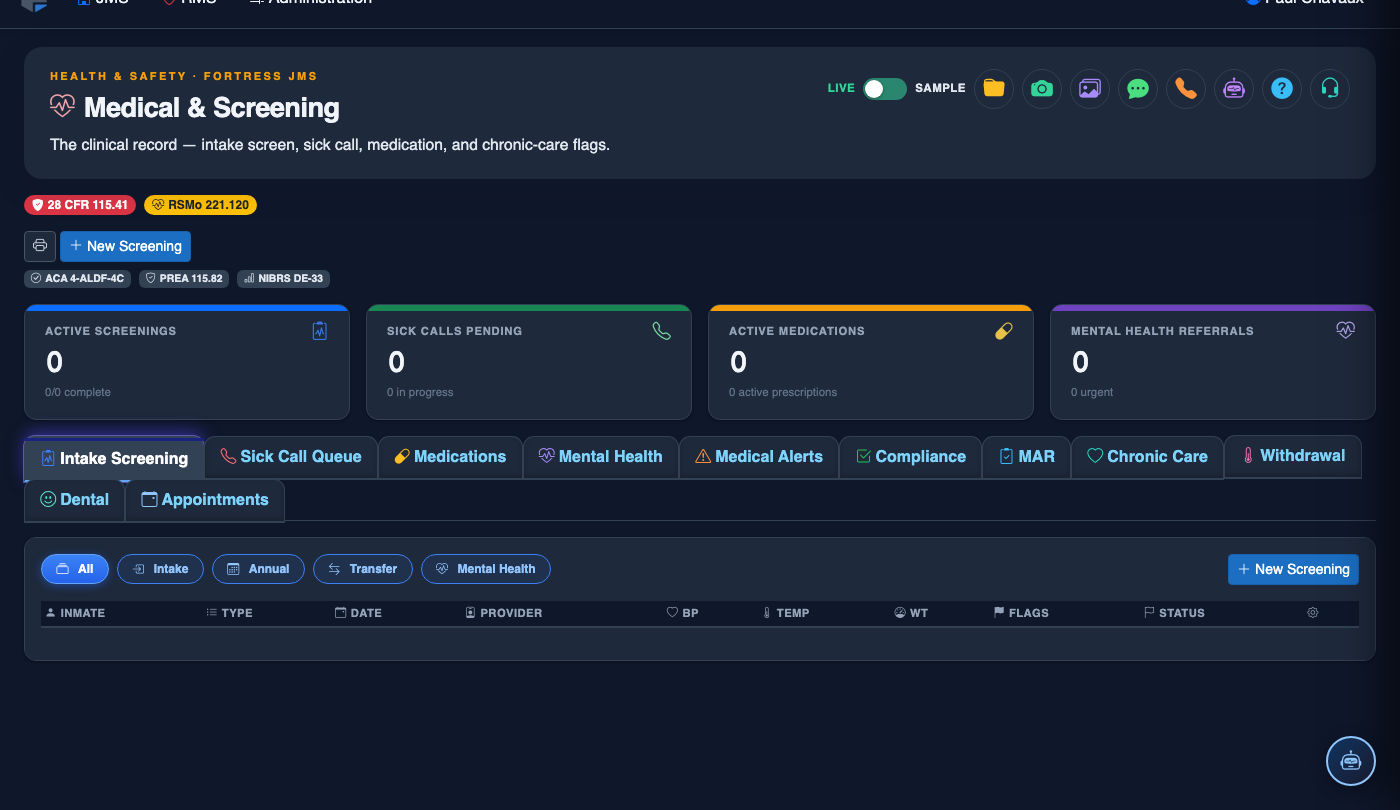
Task: Click the green camera icon
Action: pos(1042,88)
